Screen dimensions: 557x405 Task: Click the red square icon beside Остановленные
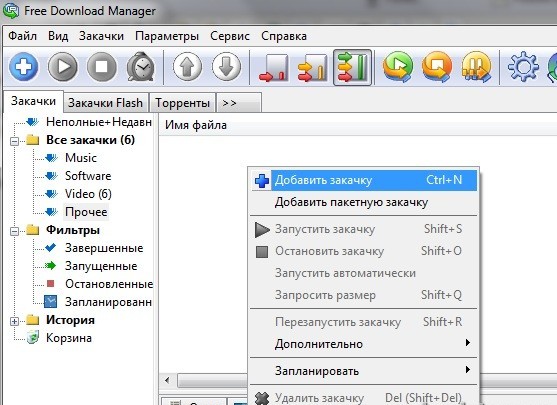tap(50, 284)
